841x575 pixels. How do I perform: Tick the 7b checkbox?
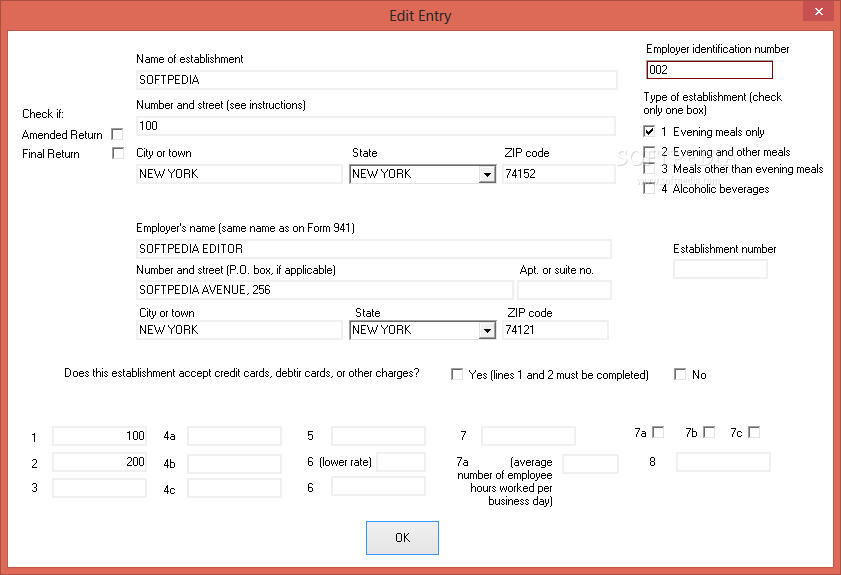pos(709,432)
